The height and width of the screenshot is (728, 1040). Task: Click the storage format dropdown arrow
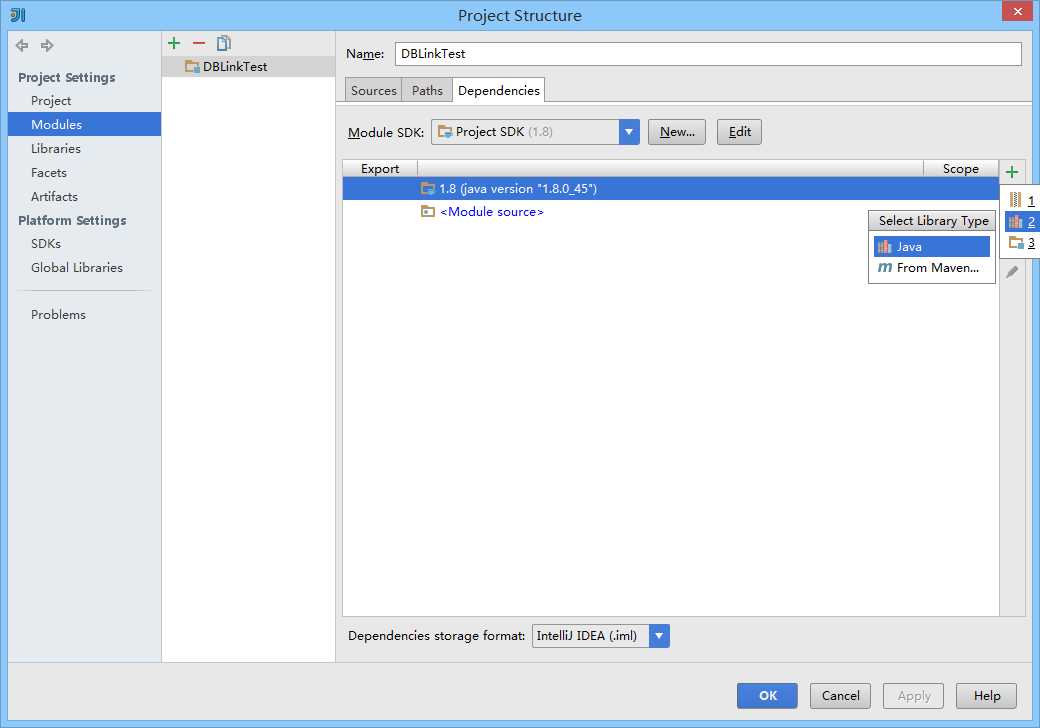click(659, 636)
